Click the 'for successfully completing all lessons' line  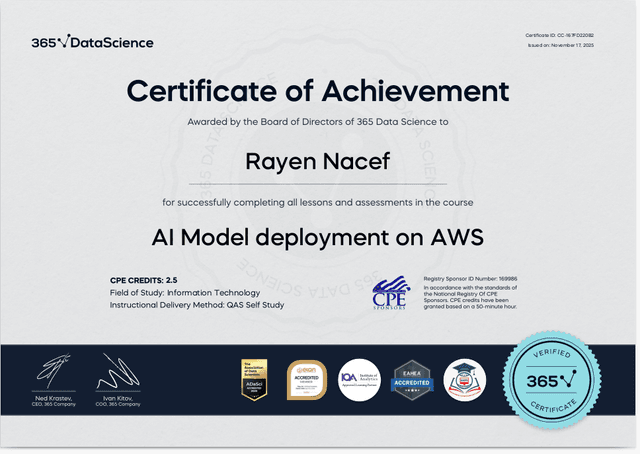coord(318,203)
